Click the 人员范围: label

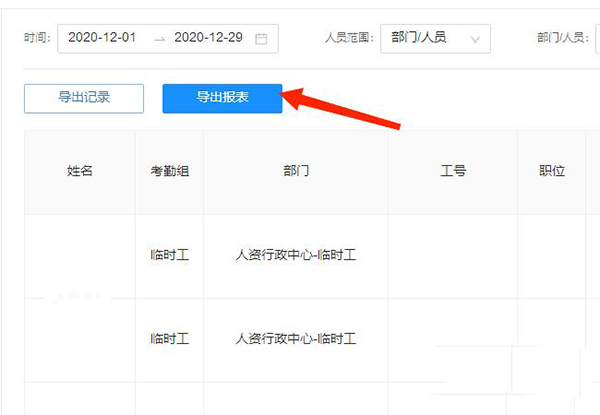349,38
